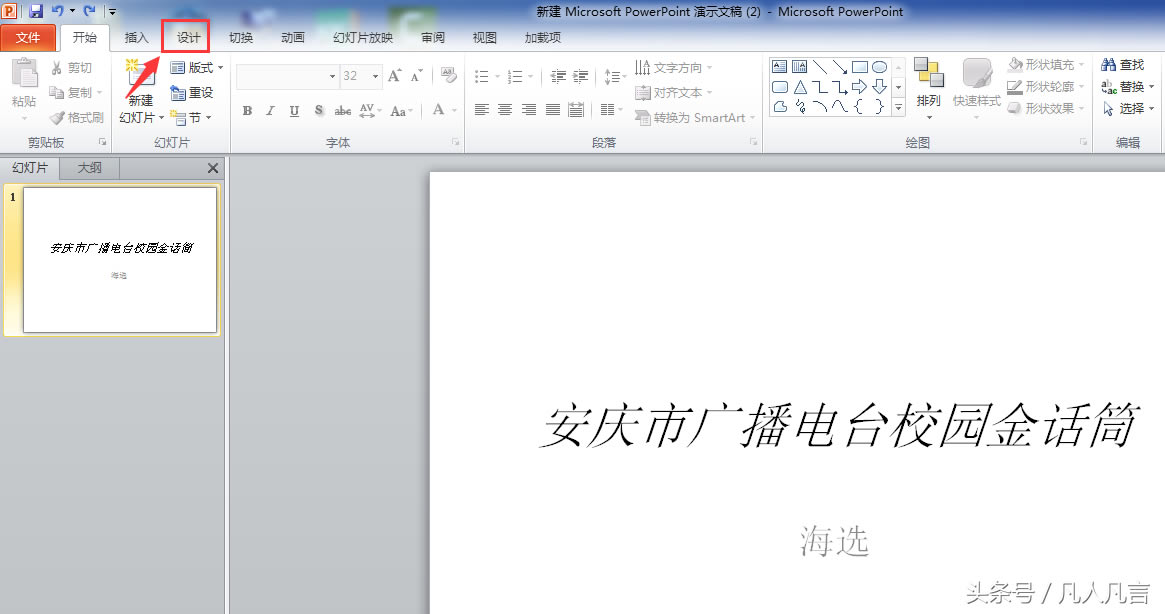
Task: Go to the 幻灯片放映 (Slide Show) tab
Action: [363, 37]
